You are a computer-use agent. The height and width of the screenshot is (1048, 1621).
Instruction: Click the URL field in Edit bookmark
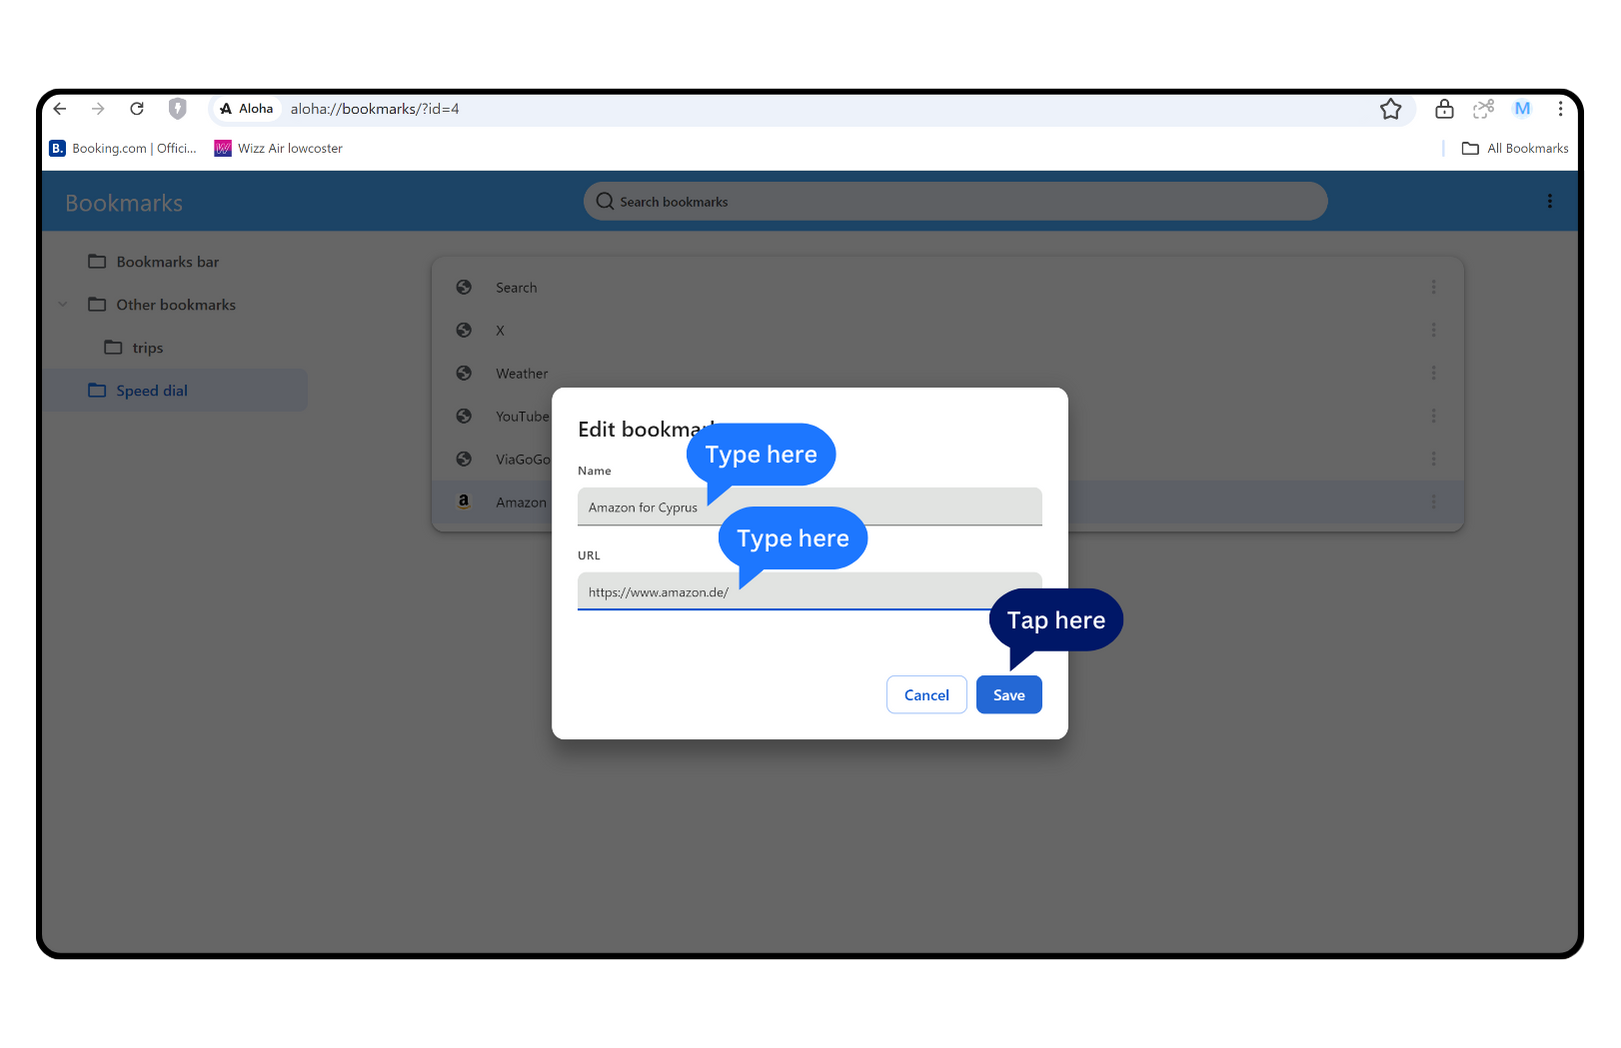point(809,592)
